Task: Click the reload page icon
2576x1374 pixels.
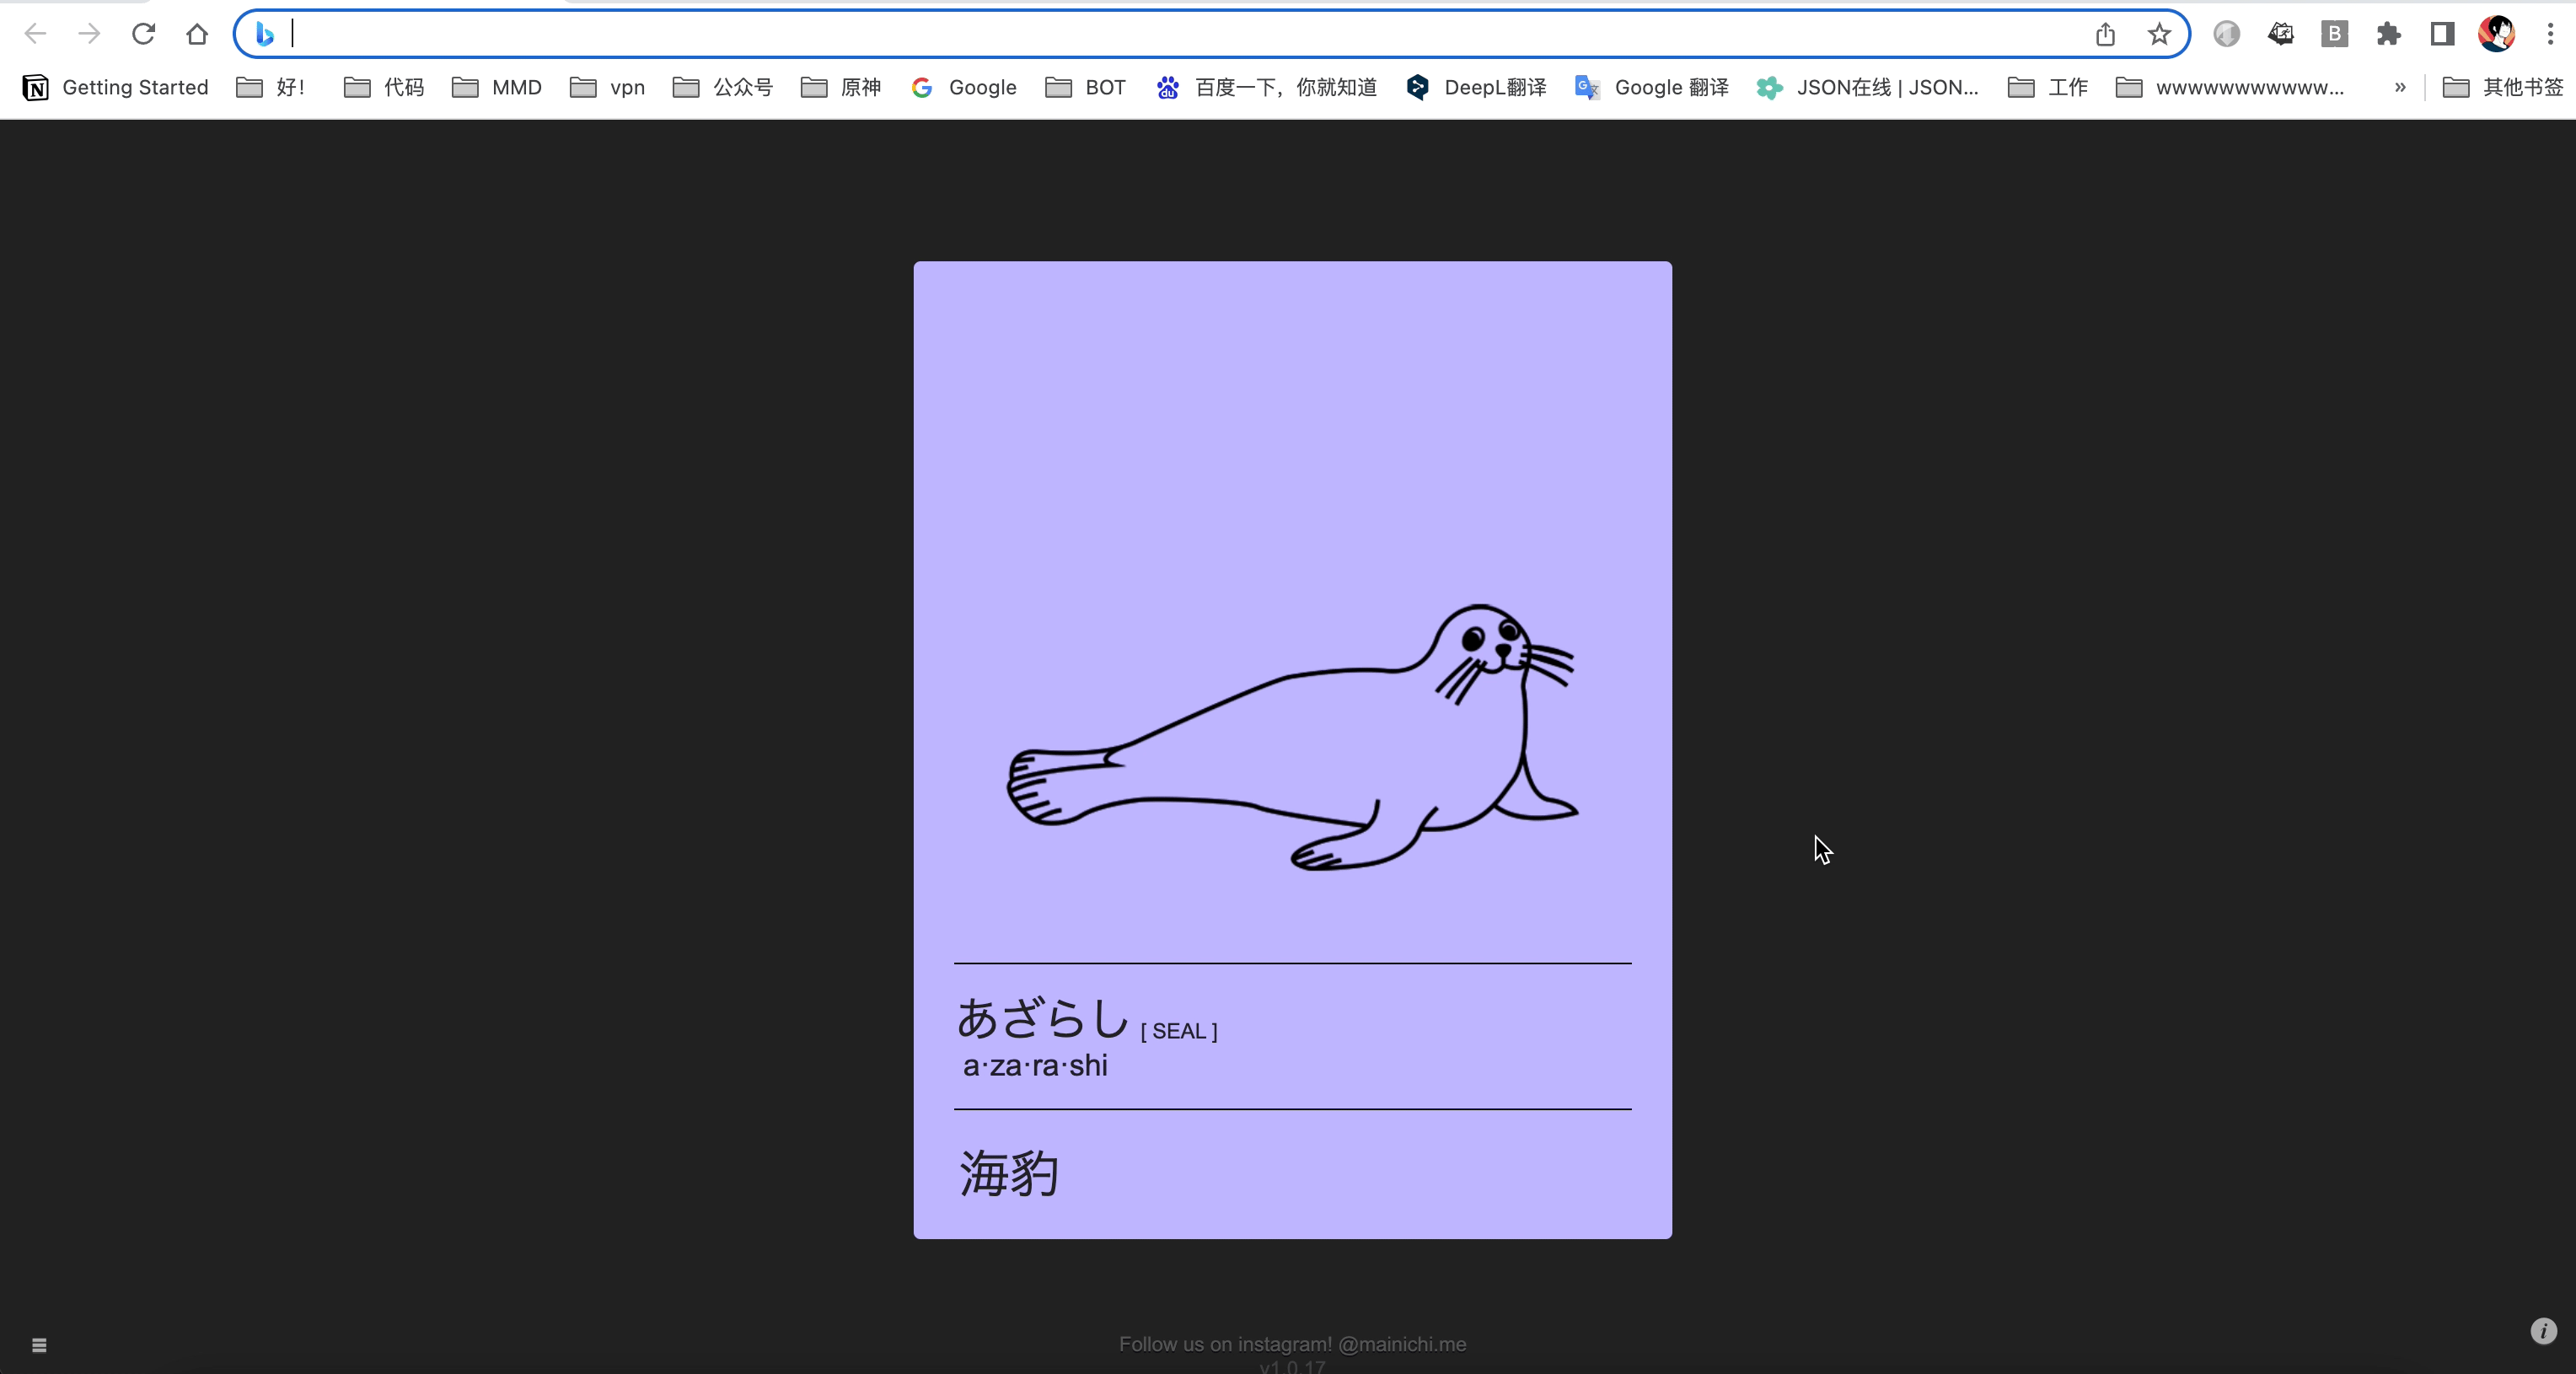Action: pyautogui.click(x=143, y=34)
